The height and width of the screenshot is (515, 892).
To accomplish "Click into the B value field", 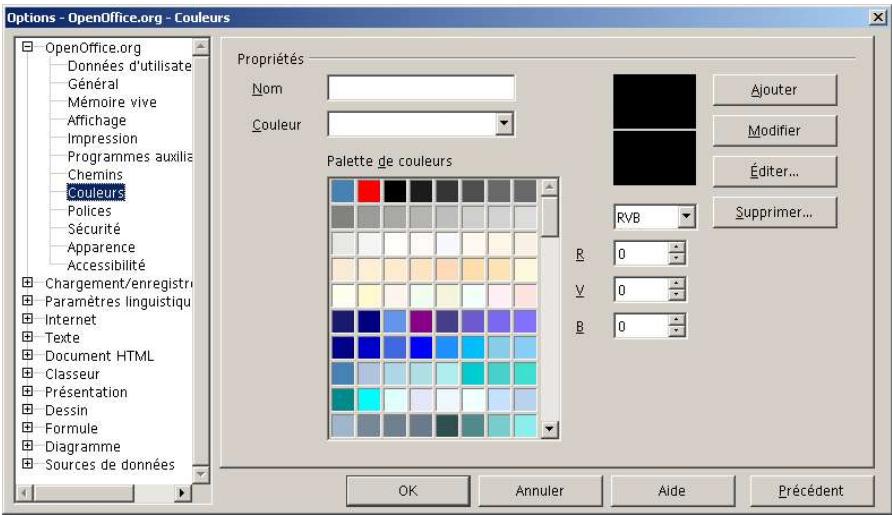I will click(641, 327).
